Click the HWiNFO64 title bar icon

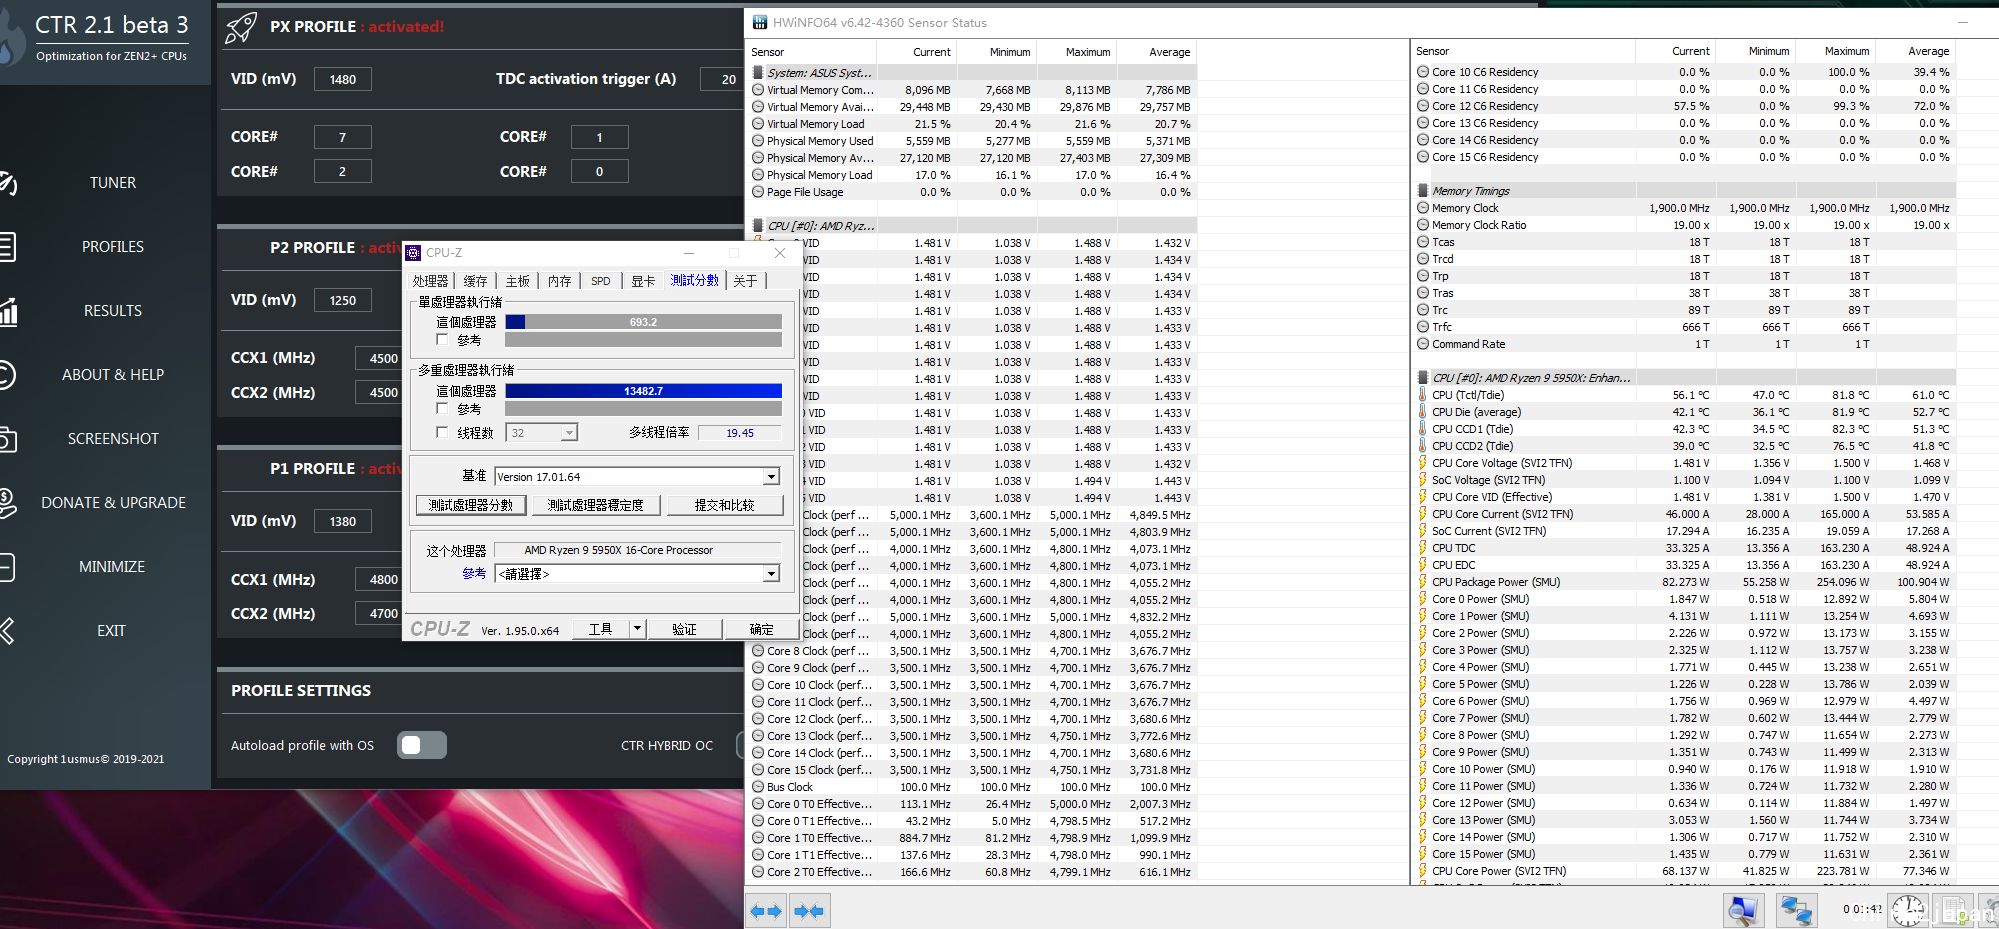tap(760, 22)
